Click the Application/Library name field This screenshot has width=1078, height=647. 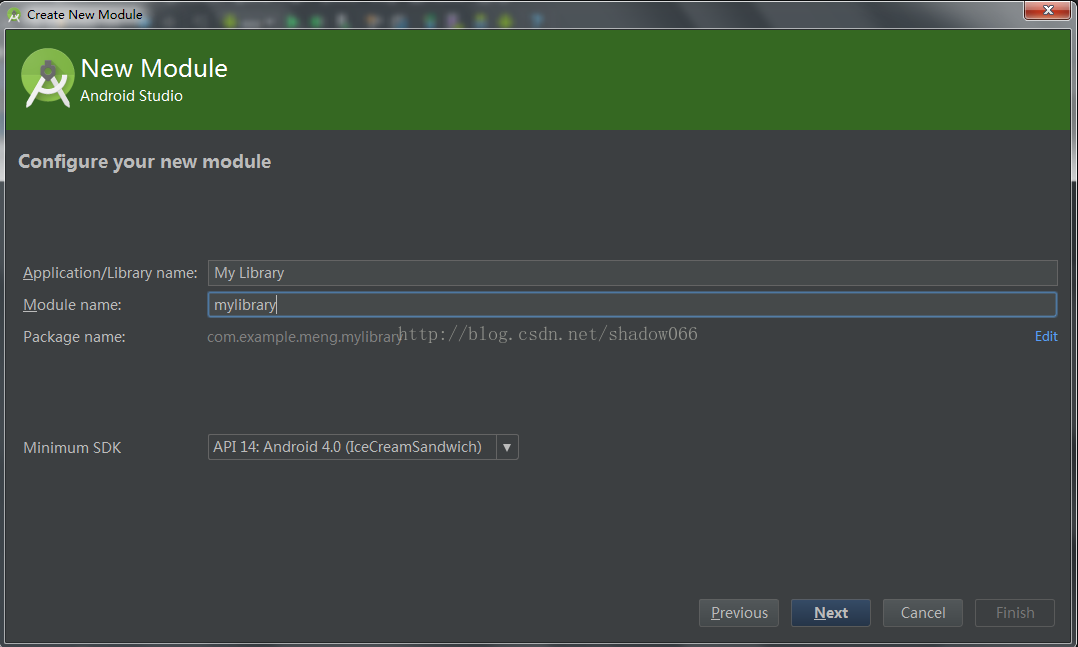[632, 273]
